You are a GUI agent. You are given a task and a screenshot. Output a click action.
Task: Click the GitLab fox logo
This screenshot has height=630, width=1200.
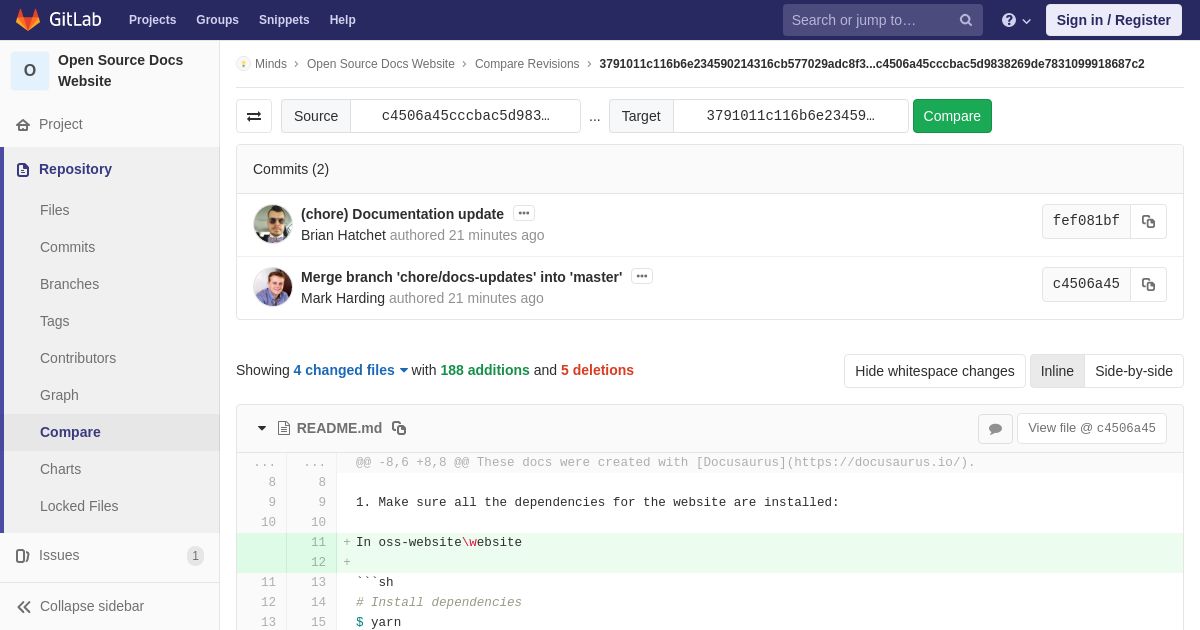28,20
